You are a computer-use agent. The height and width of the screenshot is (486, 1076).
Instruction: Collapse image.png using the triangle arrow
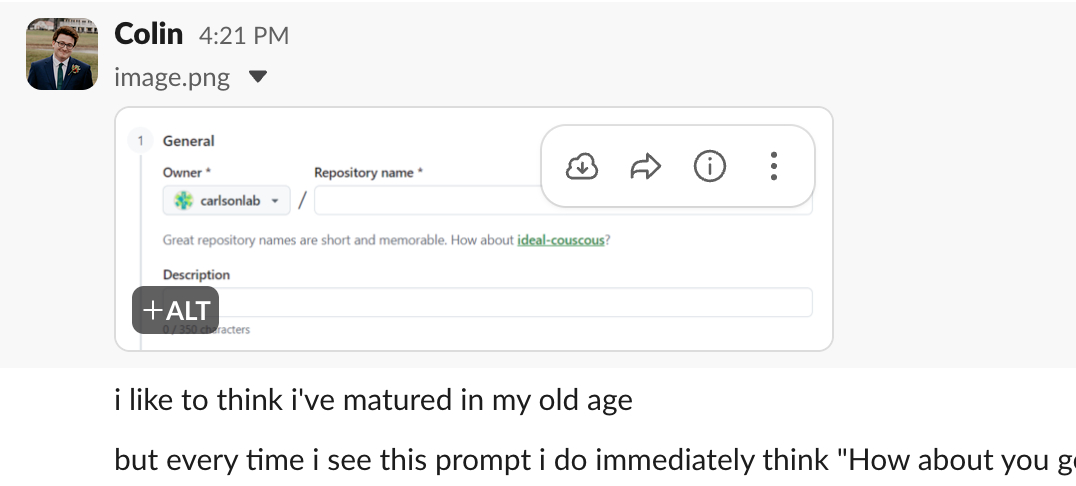click(257, 77)
